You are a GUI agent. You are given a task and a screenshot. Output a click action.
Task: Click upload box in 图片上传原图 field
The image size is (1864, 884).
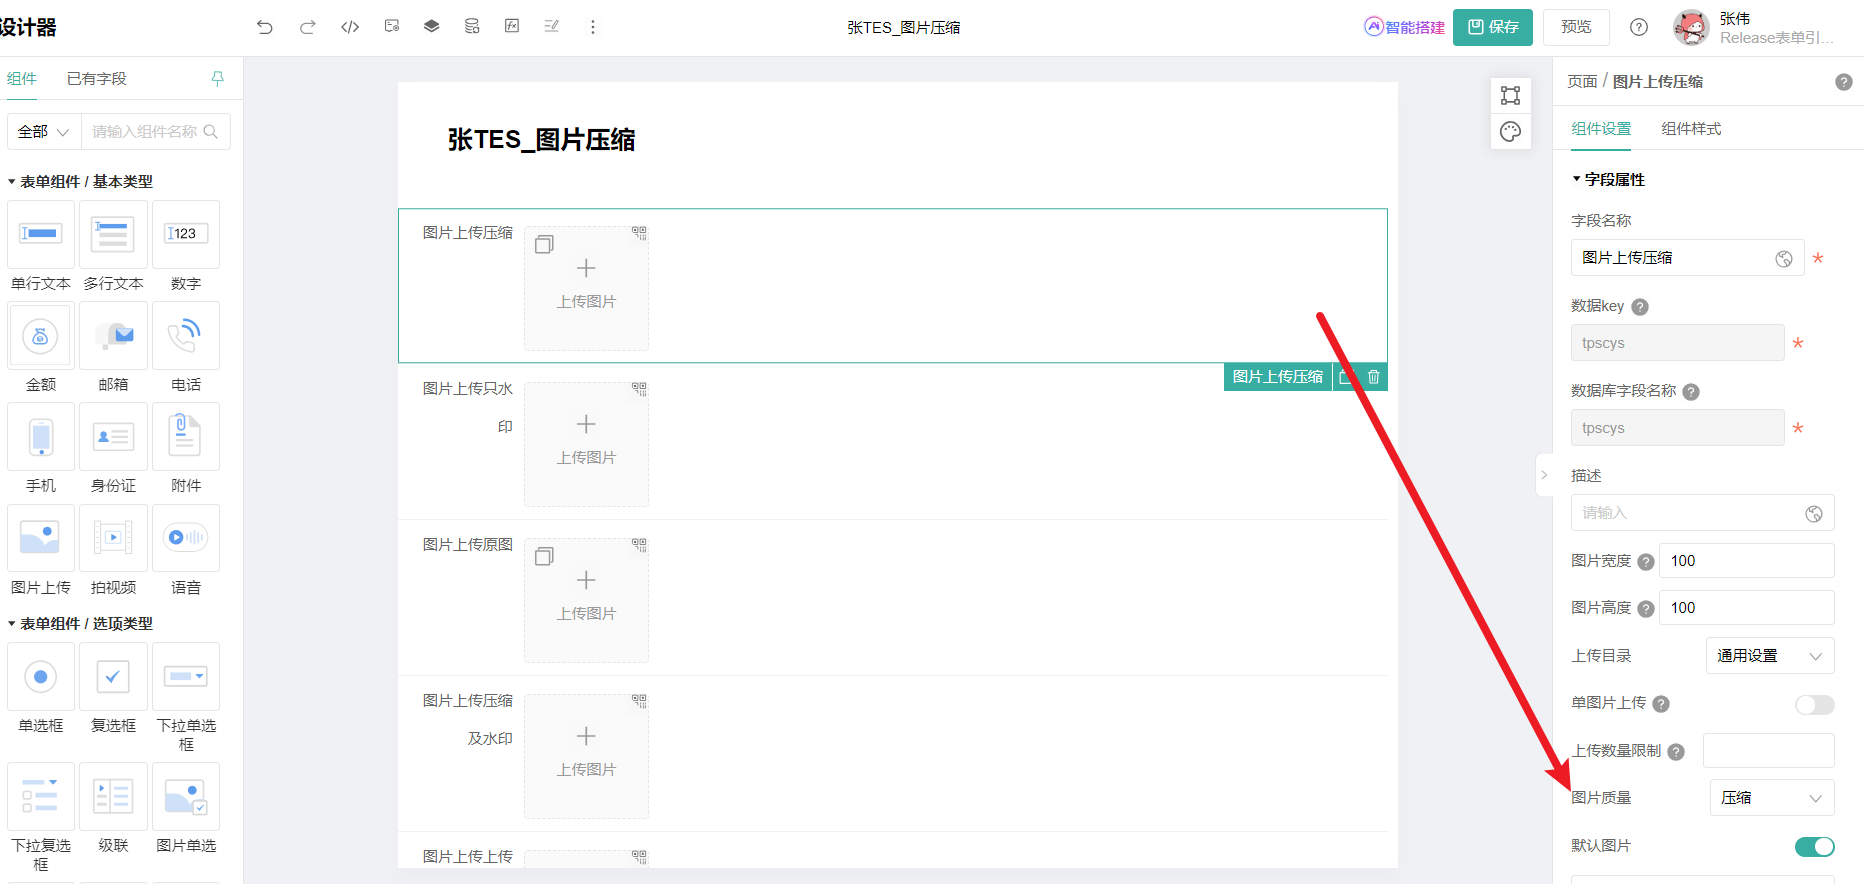click(x=586, y=600)
